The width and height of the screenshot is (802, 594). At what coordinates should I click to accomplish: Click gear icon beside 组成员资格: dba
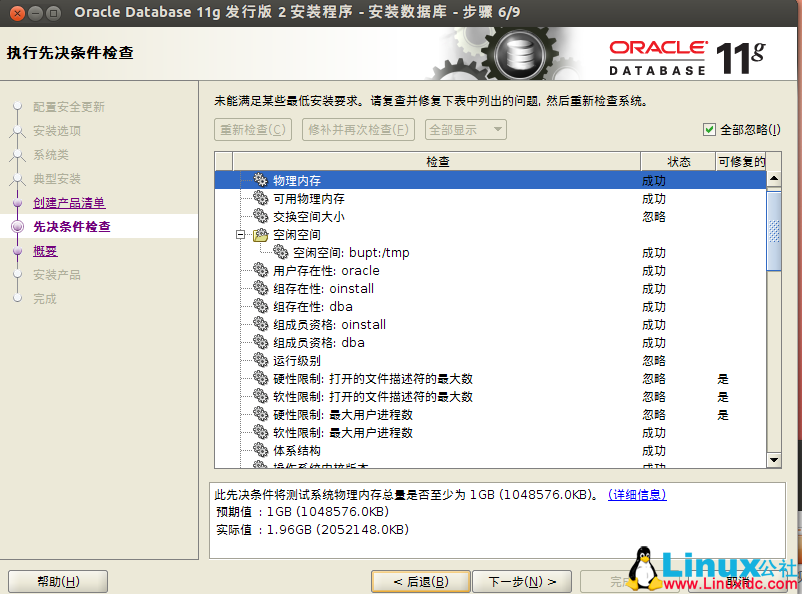pyautogui.click(x=260, y=342)
